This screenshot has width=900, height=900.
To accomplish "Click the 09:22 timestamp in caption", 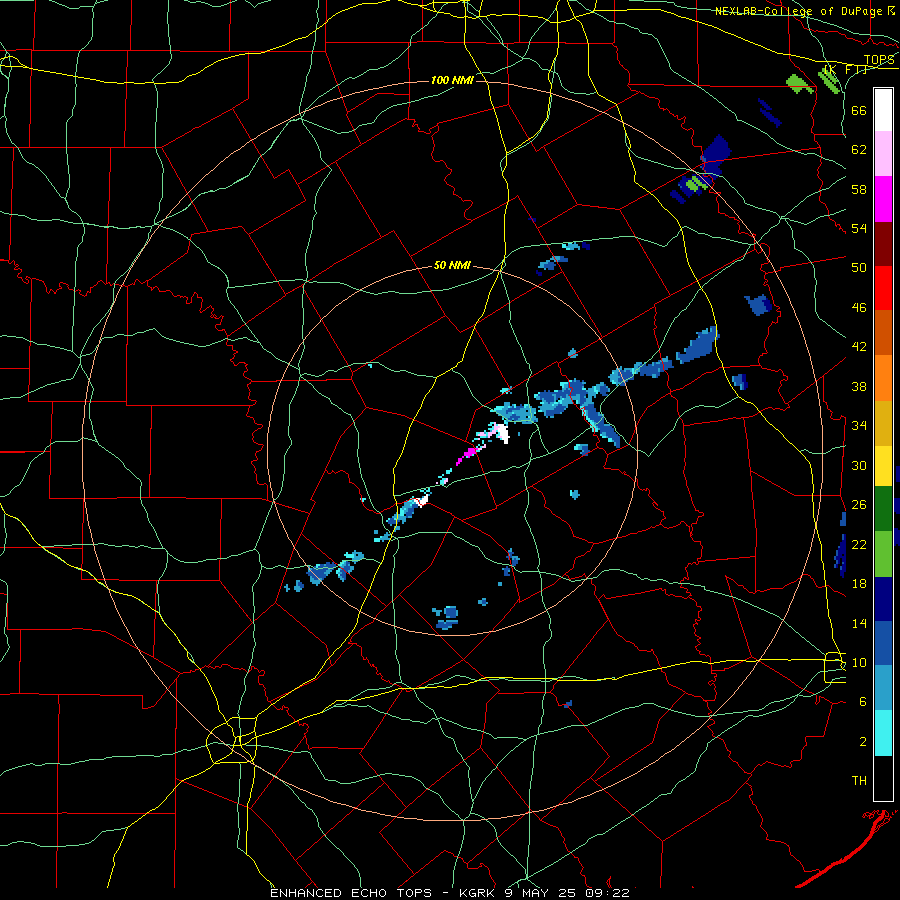I will click(x=607, y=893).
